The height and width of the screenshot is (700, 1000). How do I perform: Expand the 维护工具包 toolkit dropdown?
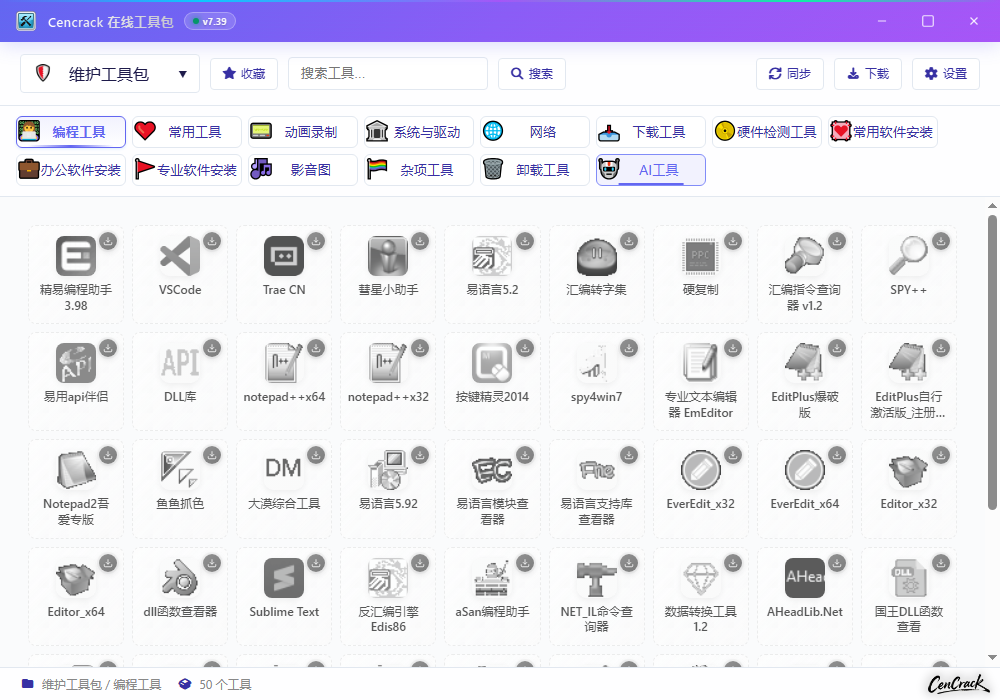pos(110,74)
